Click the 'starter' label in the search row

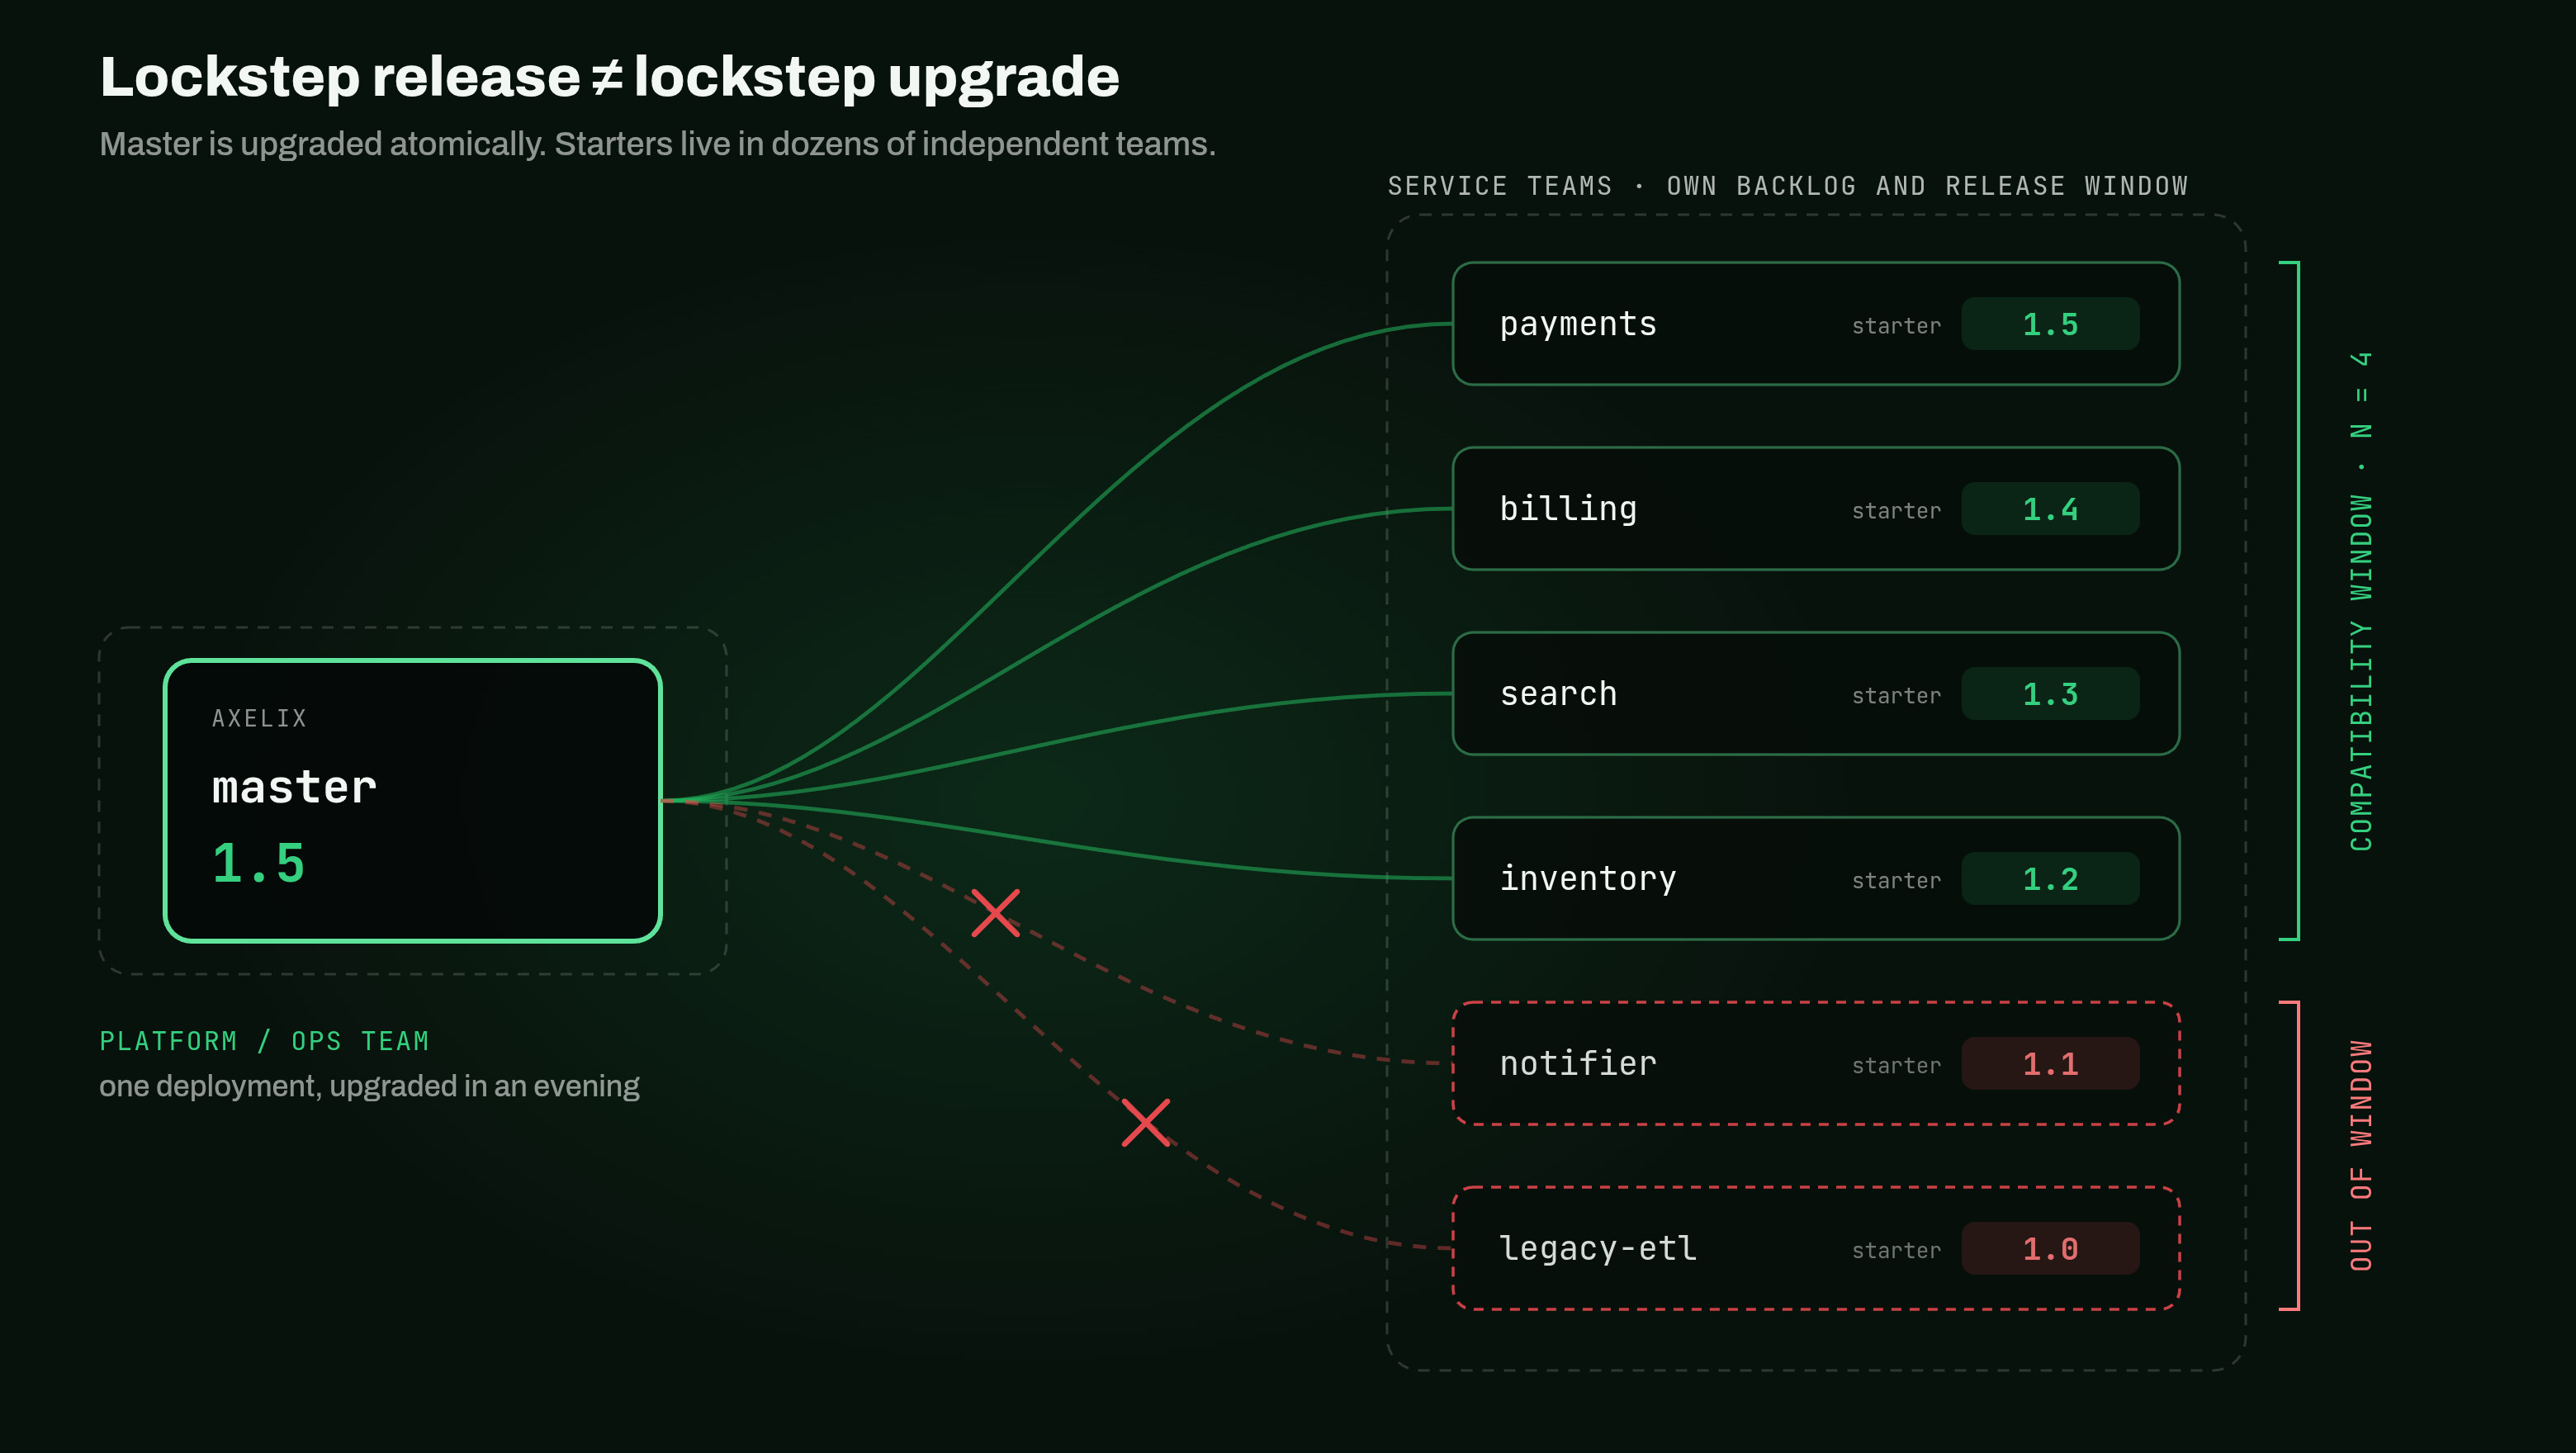tap(1896, 696)
